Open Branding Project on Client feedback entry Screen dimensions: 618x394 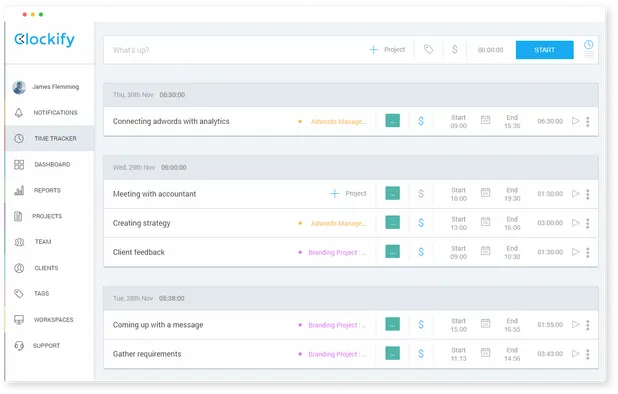(x=332, y=253)
